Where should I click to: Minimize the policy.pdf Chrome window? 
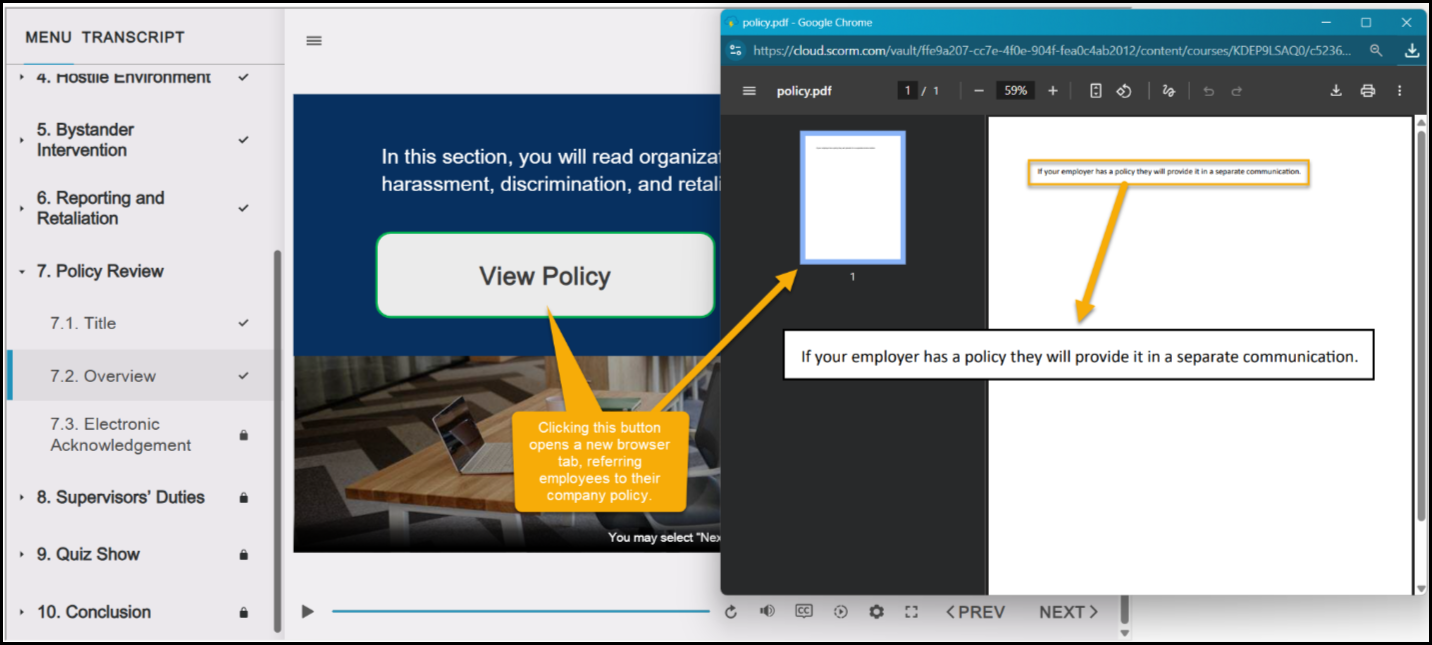coord(1328,22)
